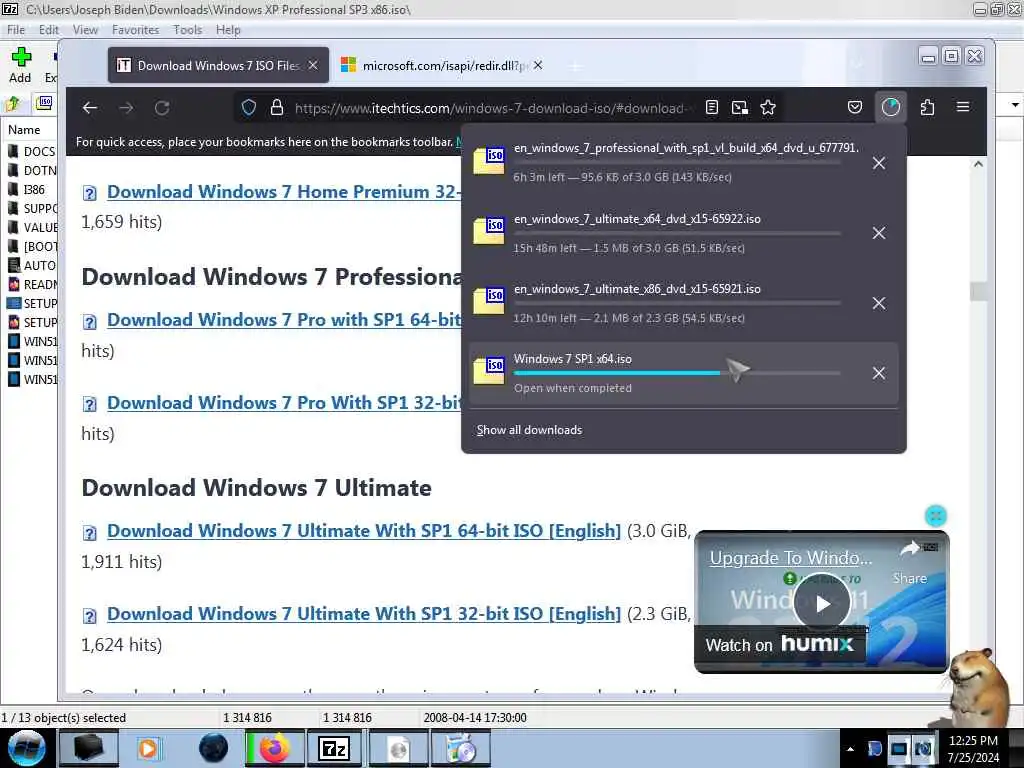1024x768 pixels.
Task: Open 7-Zip Tools menu
Action: click(x=187, y=30)
